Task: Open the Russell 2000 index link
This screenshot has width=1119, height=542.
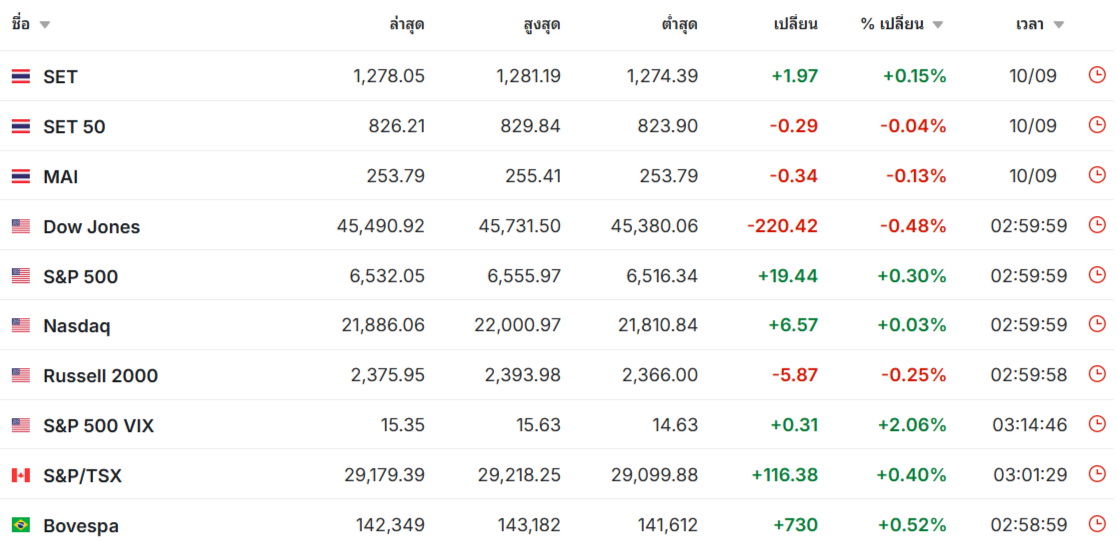Action: [x=101, y=376]
